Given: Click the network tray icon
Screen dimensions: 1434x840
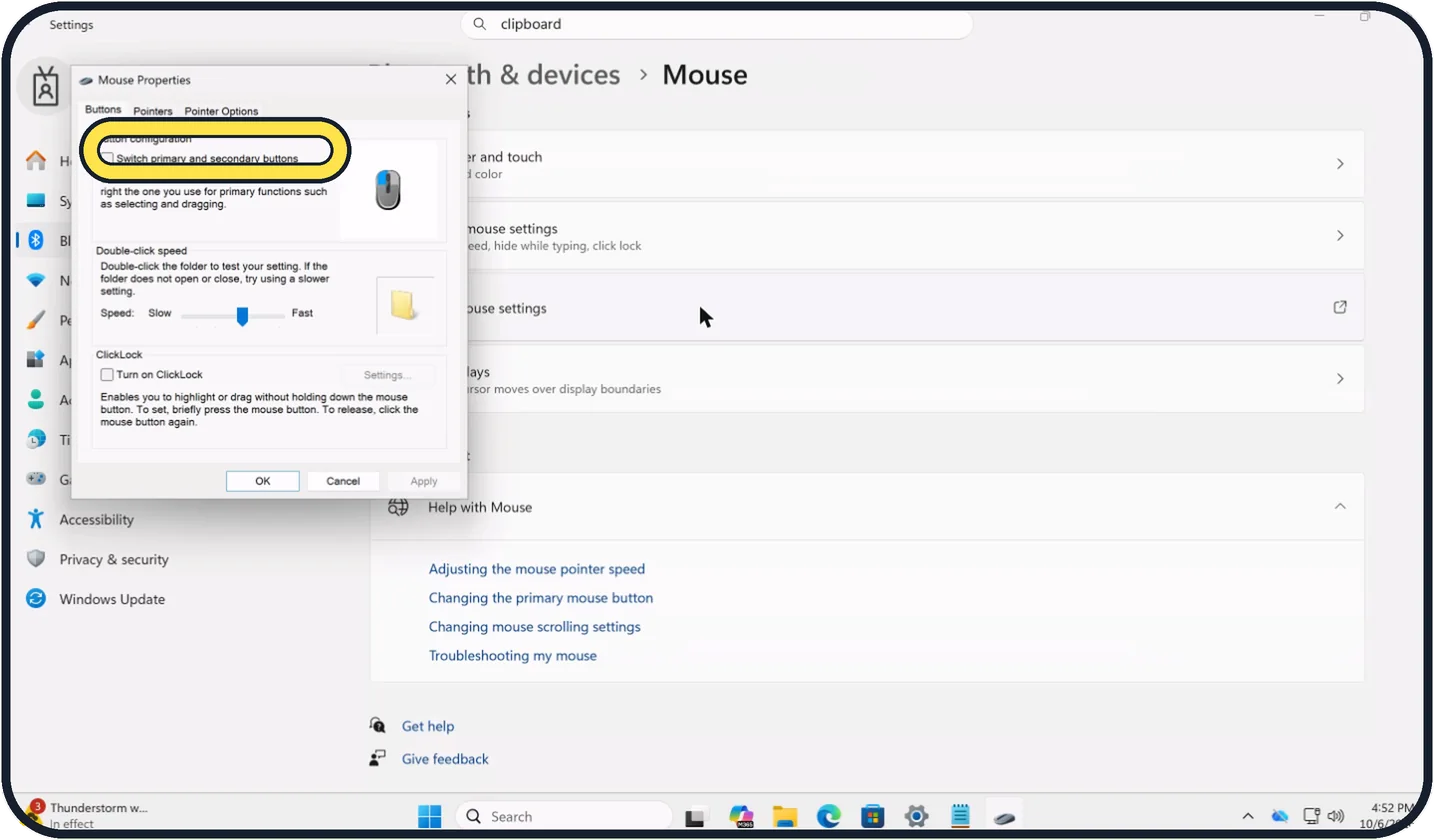Looking at the screenshot, I should (x=1312, y=816).
